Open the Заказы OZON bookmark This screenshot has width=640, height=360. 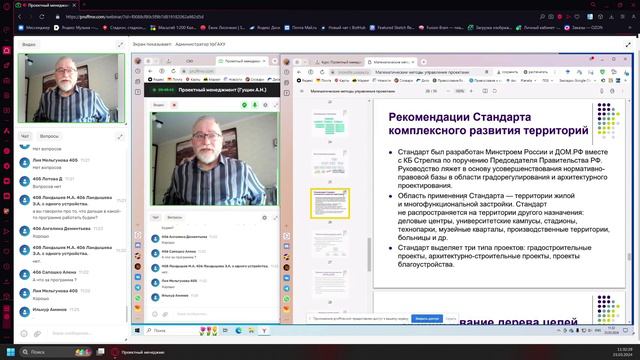pos(584,28)
